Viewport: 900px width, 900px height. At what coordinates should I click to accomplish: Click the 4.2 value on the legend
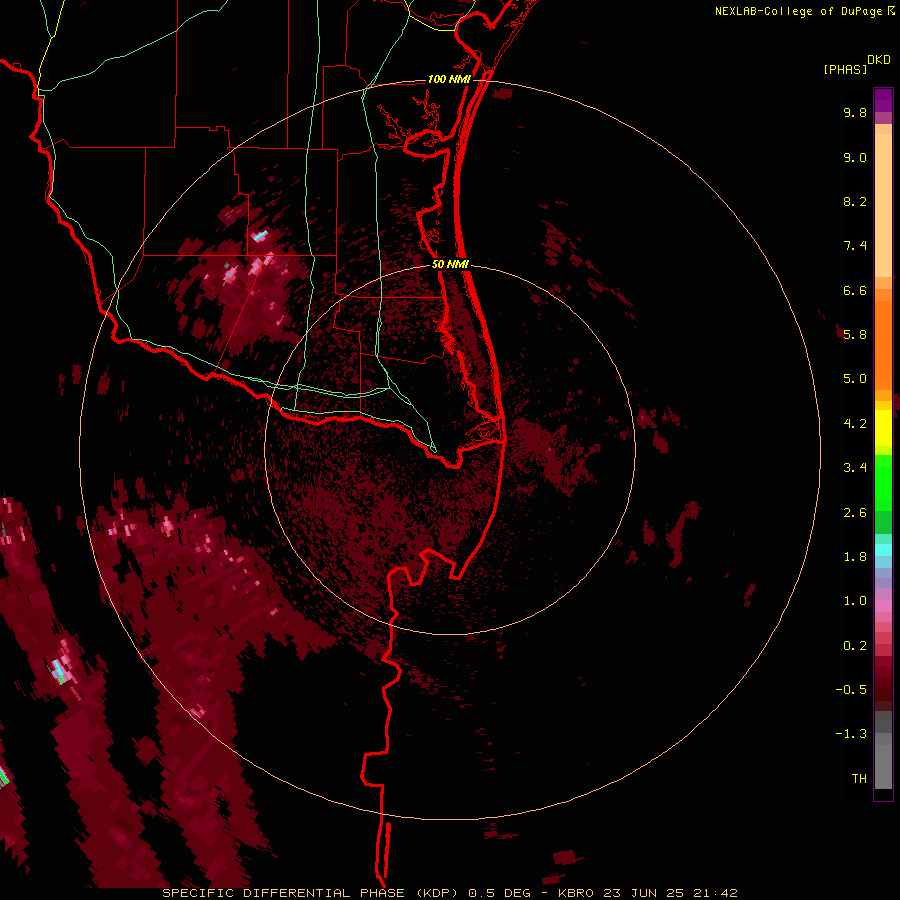pyautogui.click(x=855, y=424)
